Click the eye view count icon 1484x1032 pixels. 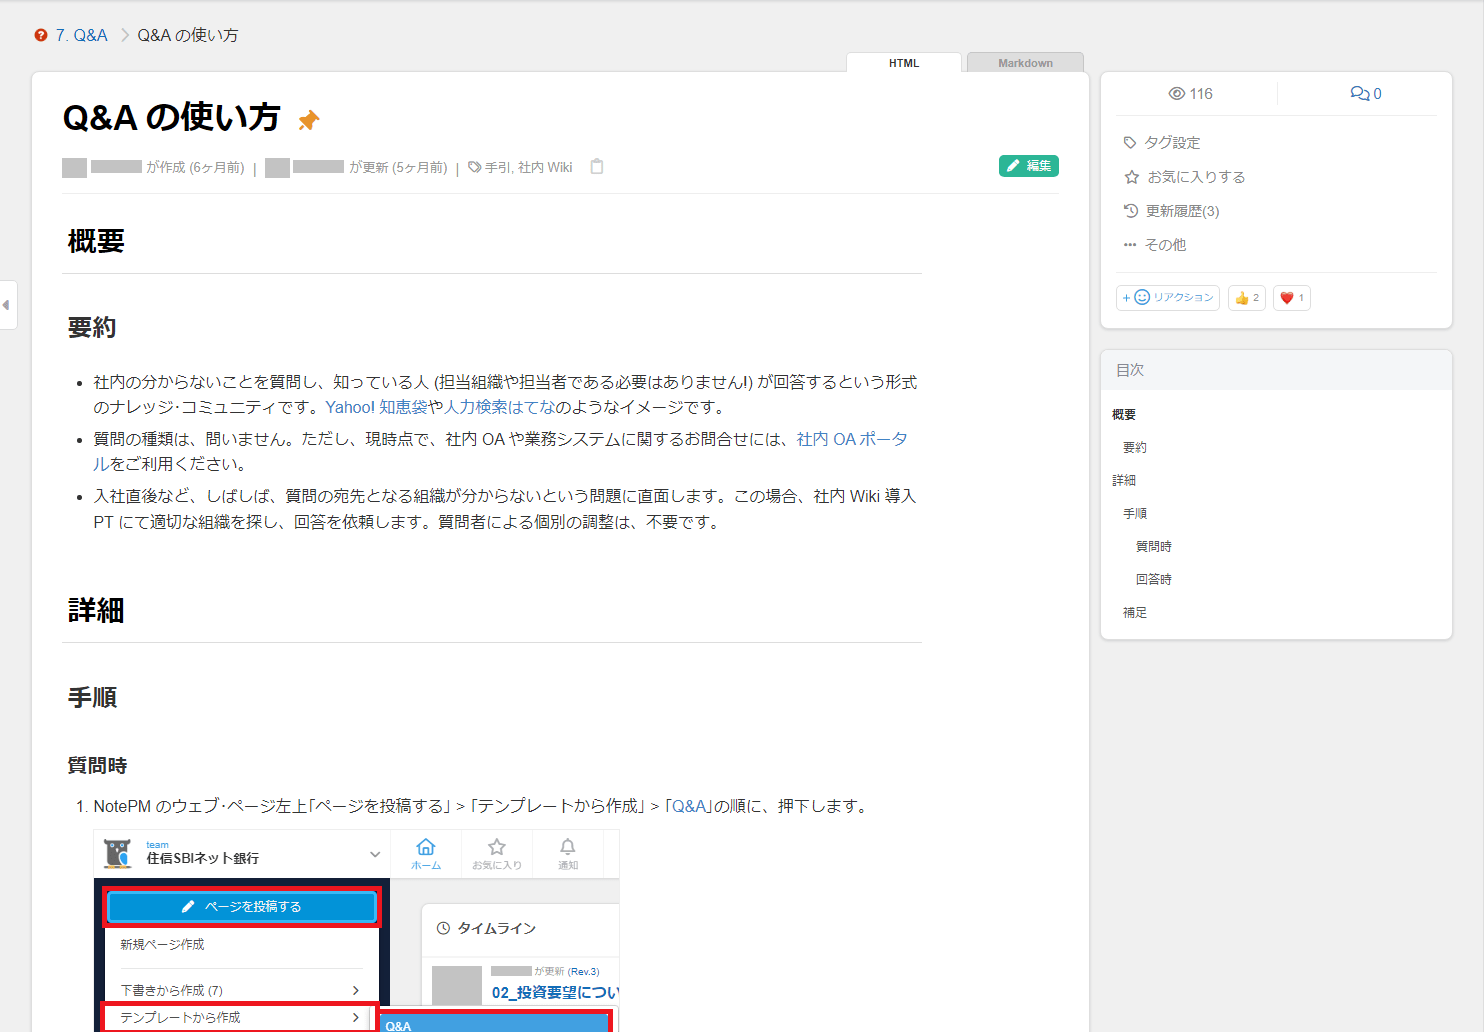[1177, 94]
